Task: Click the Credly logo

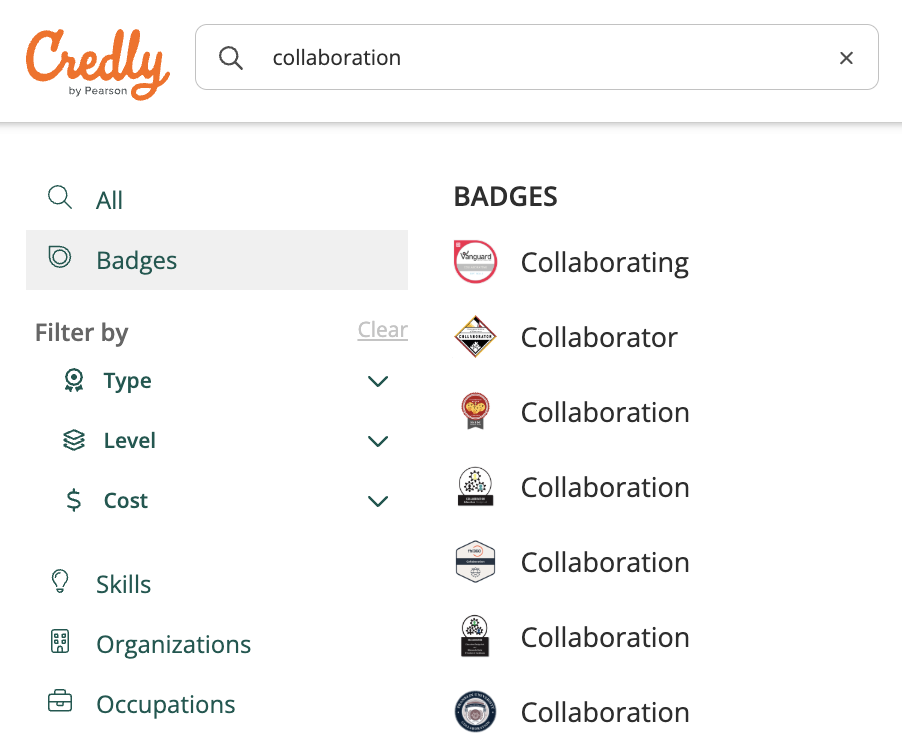Action: pyautogui.click(x=97, y=62)
